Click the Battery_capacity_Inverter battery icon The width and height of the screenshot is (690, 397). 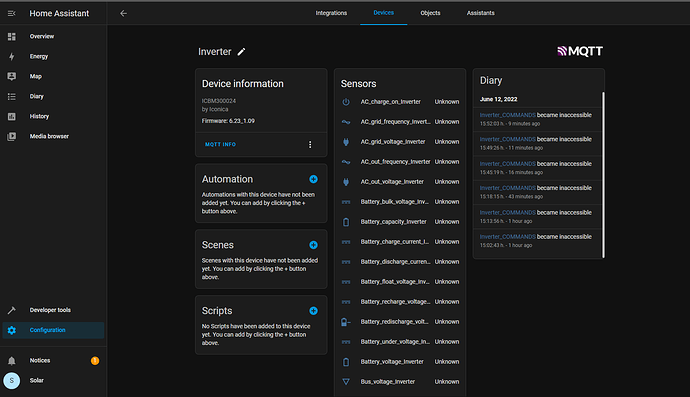pos(346,222)
